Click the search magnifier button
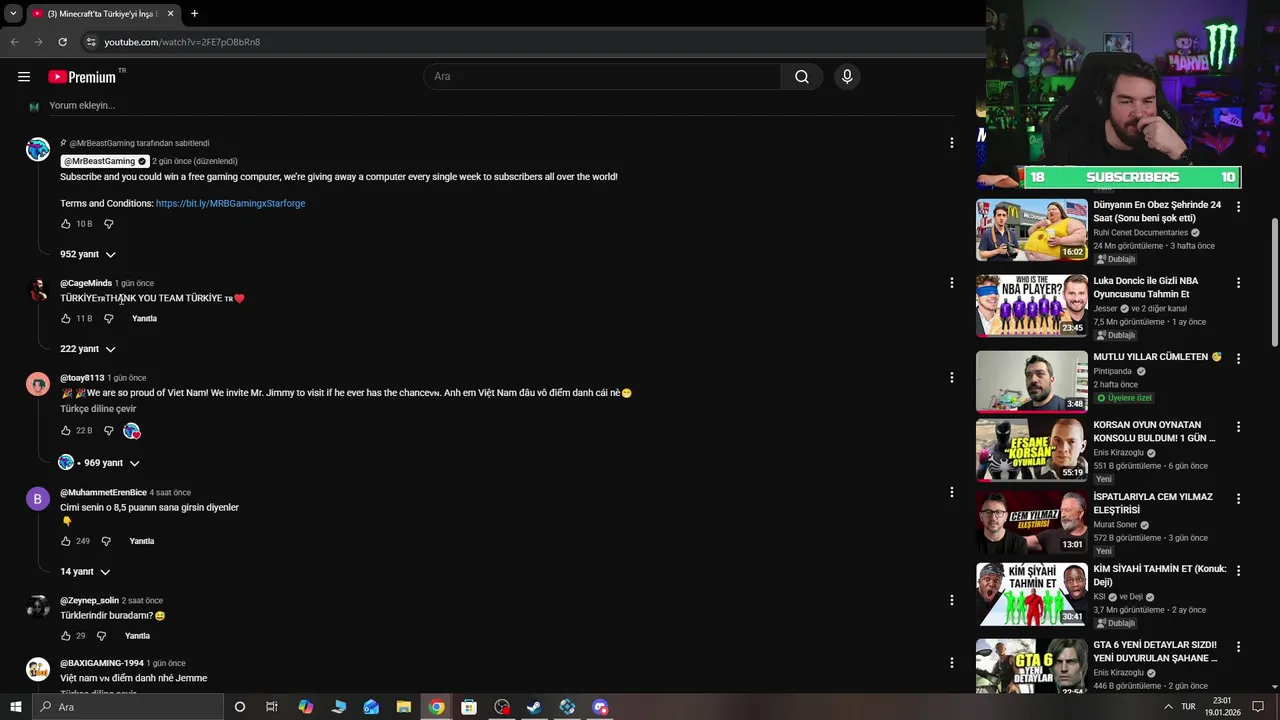The width and height of the screenshot is (1280, 720). 802,77
